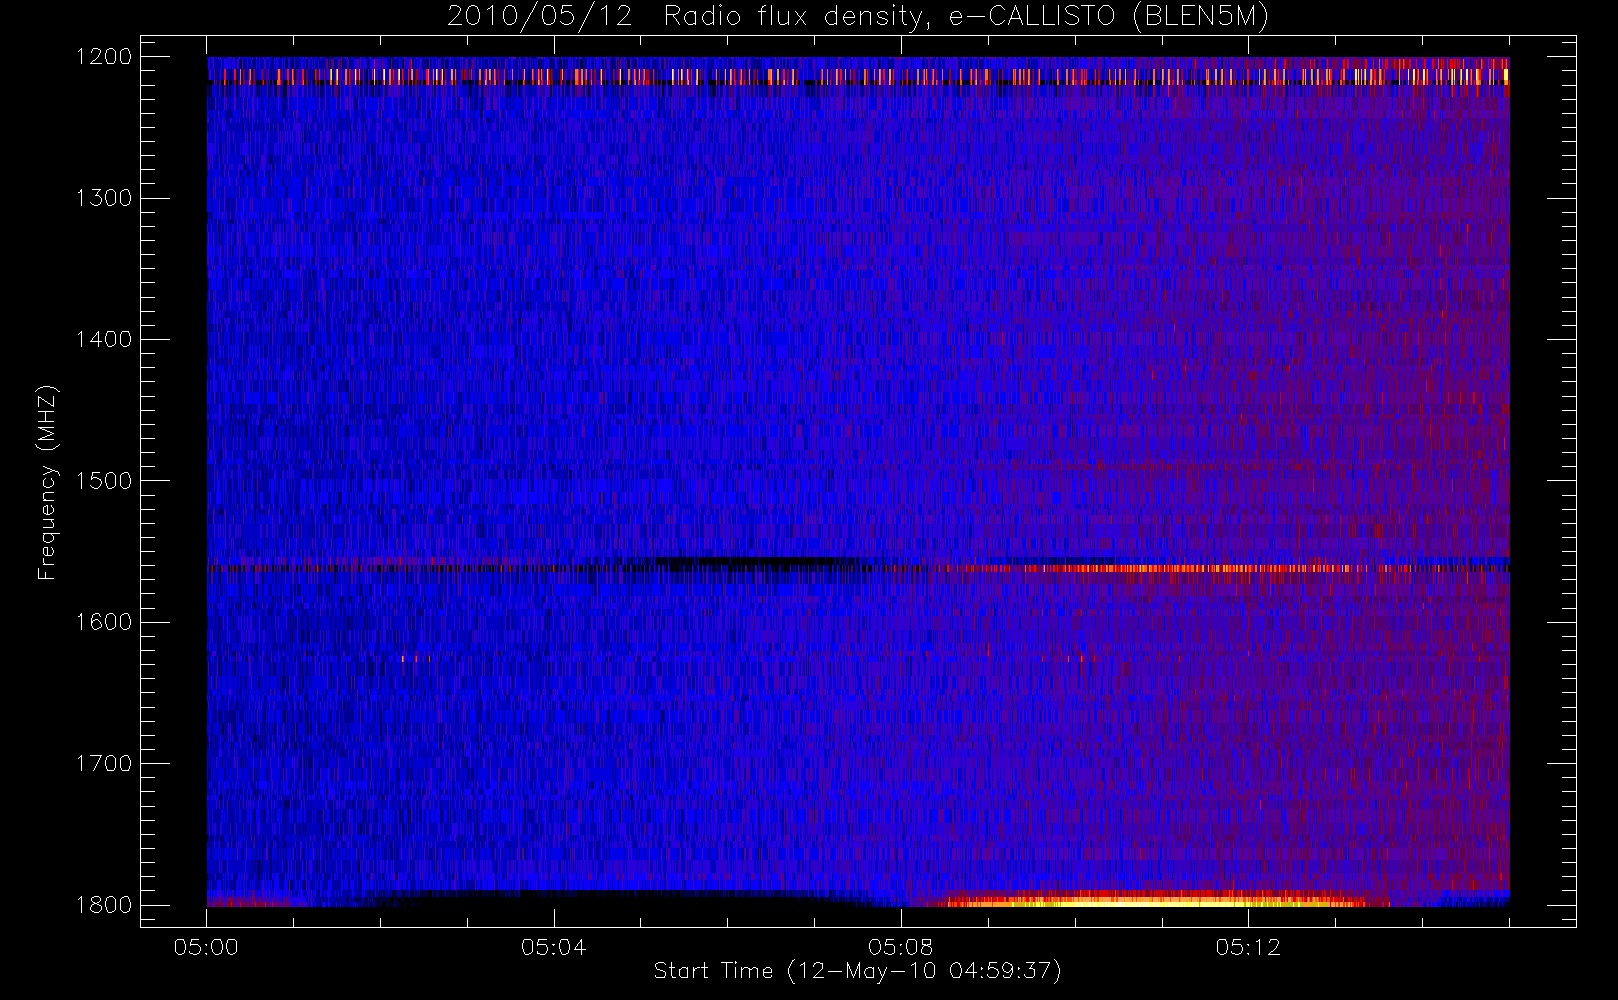Click the plot title '2010/05/12 Radio flux density'
The image size is (1618, 1000).
(858, 17)
